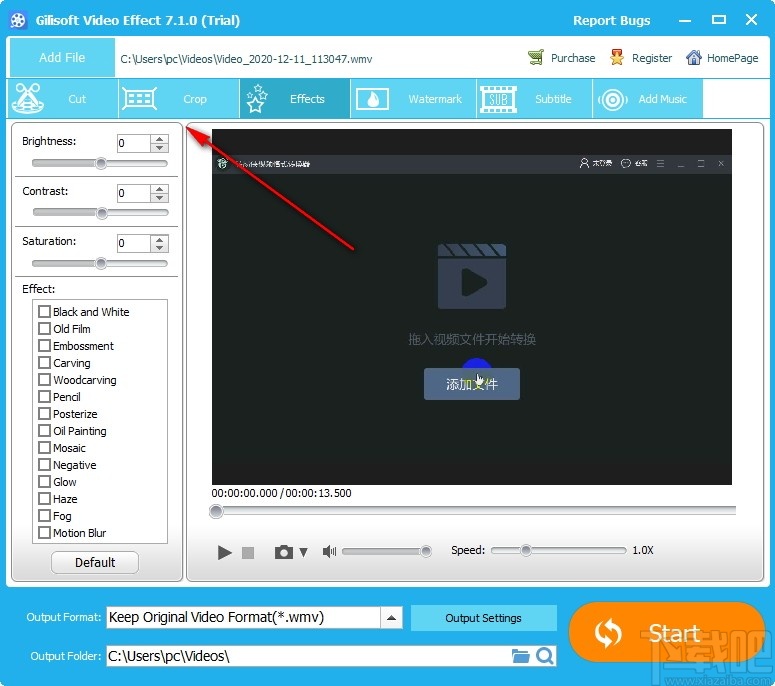Click the Start conversion button
Image resolution: width=775 pixels, height=686 pixels.
tap(667, 632)
